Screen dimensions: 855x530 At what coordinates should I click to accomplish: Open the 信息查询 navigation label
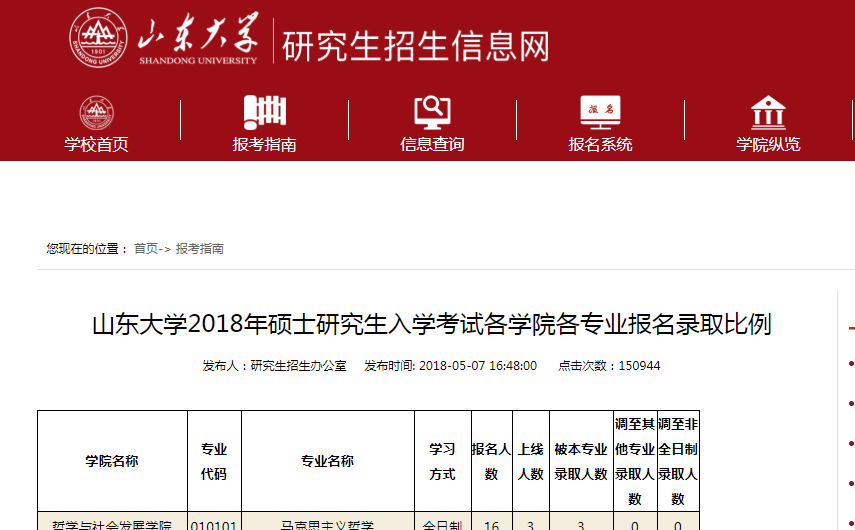pos(432,144)
